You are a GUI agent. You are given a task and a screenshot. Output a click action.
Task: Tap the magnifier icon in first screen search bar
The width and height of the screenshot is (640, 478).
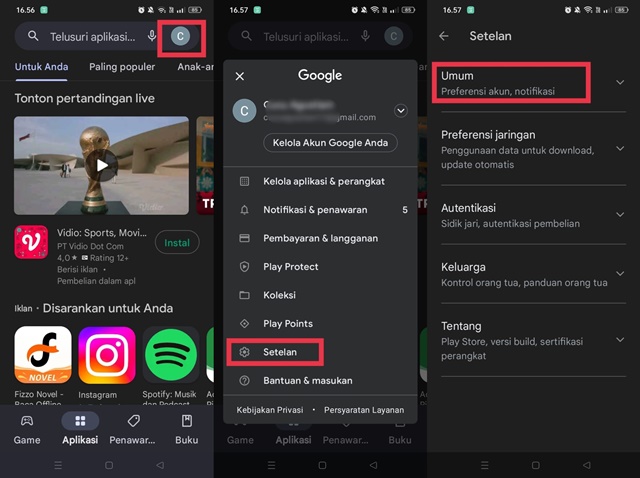(33, 36)
